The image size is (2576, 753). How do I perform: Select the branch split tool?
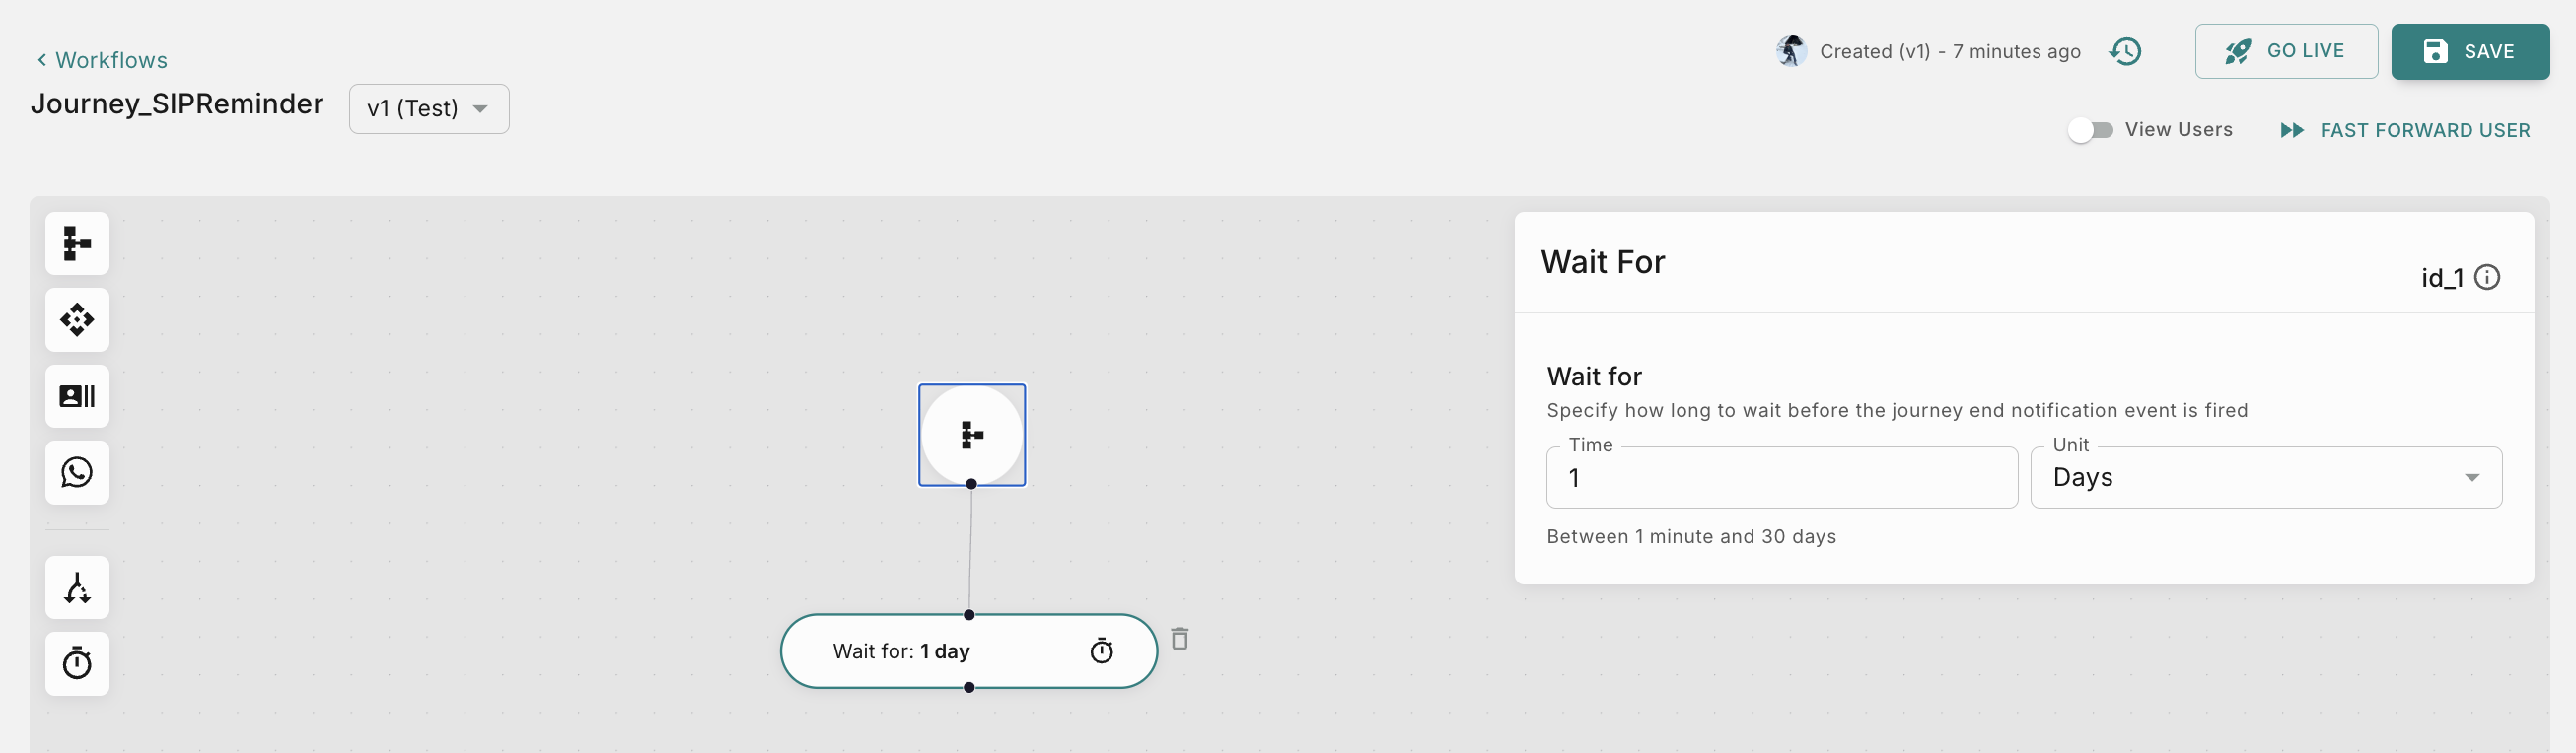77,588
